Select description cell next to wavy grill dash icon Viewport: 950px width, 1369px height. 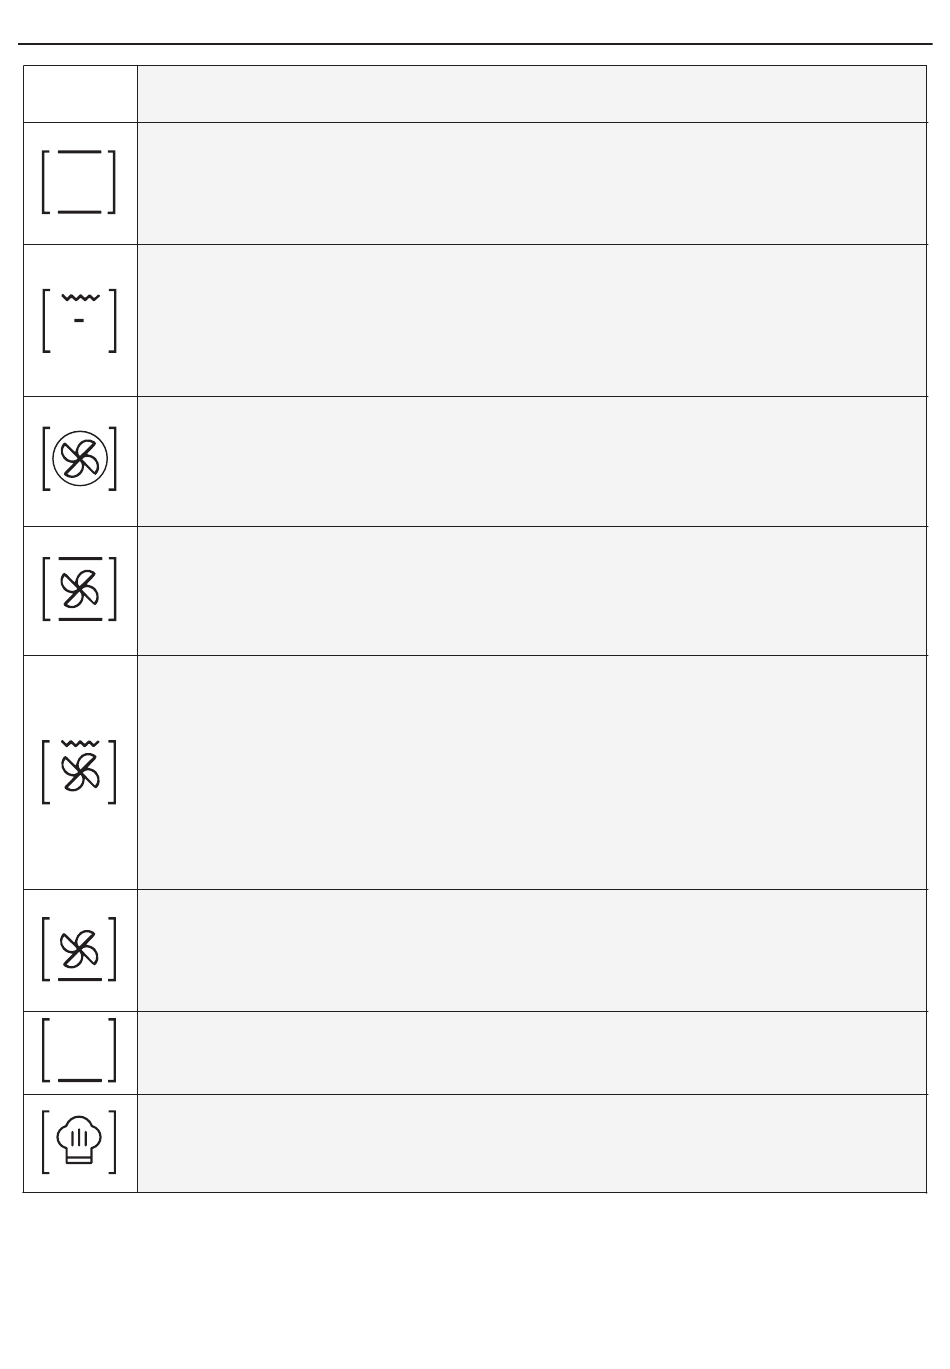532,320
